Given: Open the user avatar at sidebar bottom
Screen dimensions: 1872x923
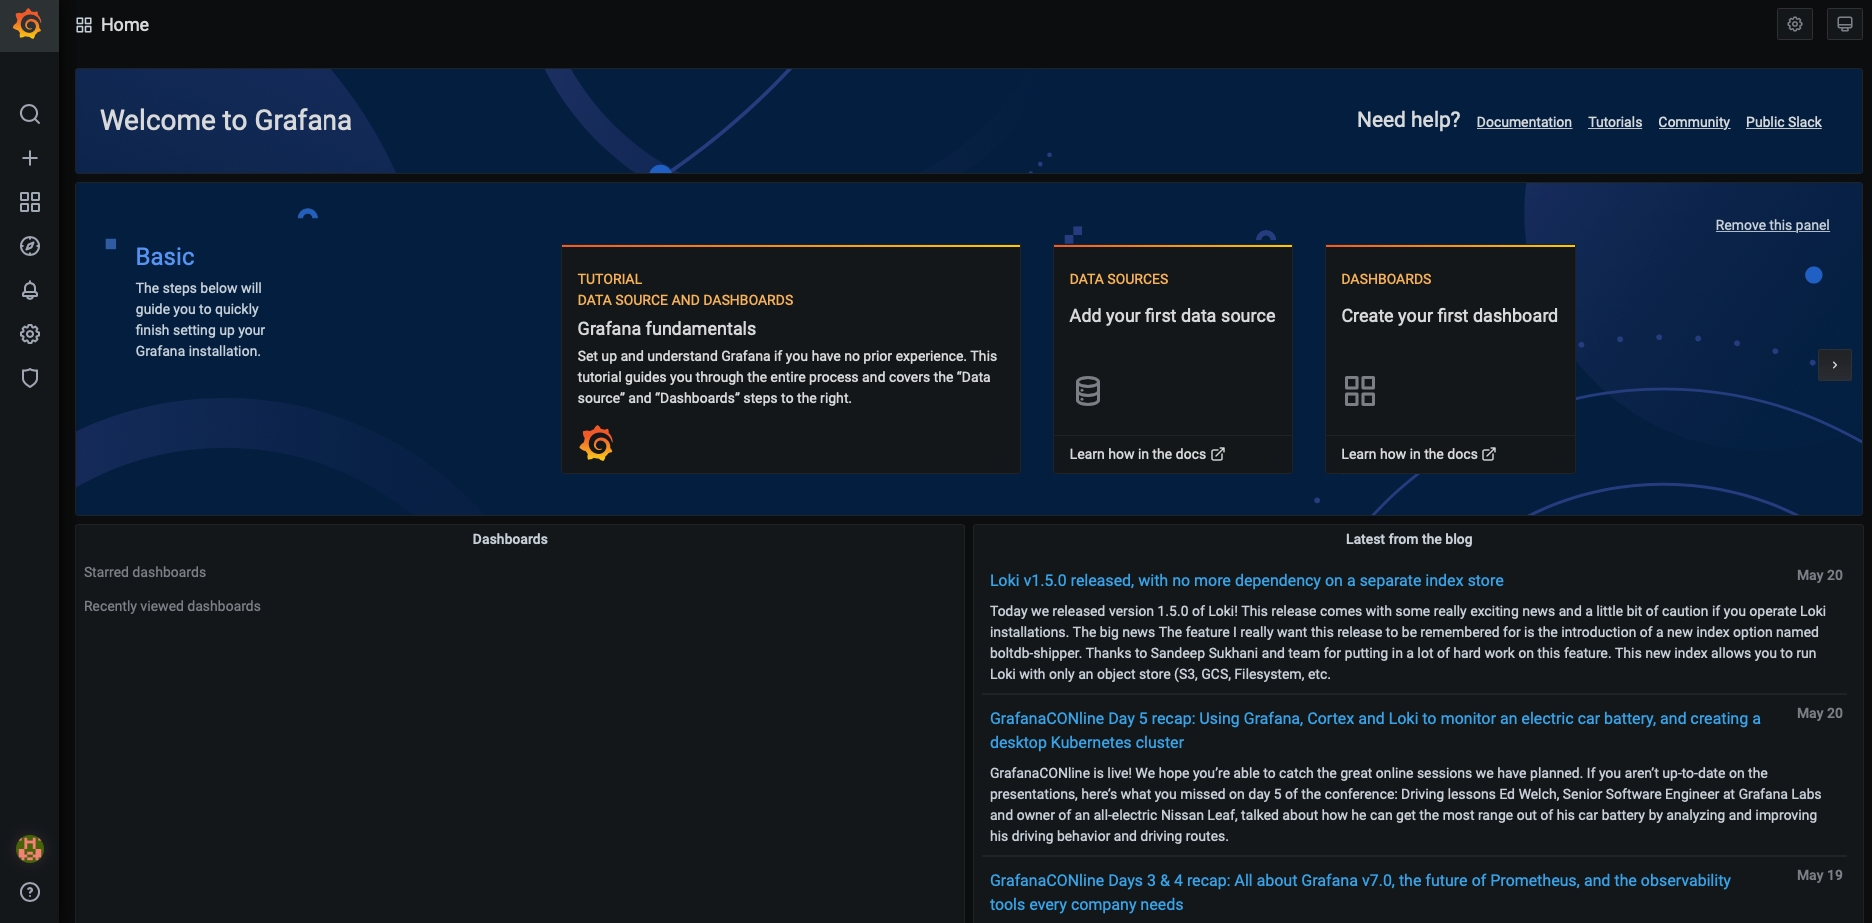Looking at the screenshot, I should click(30, 849).
